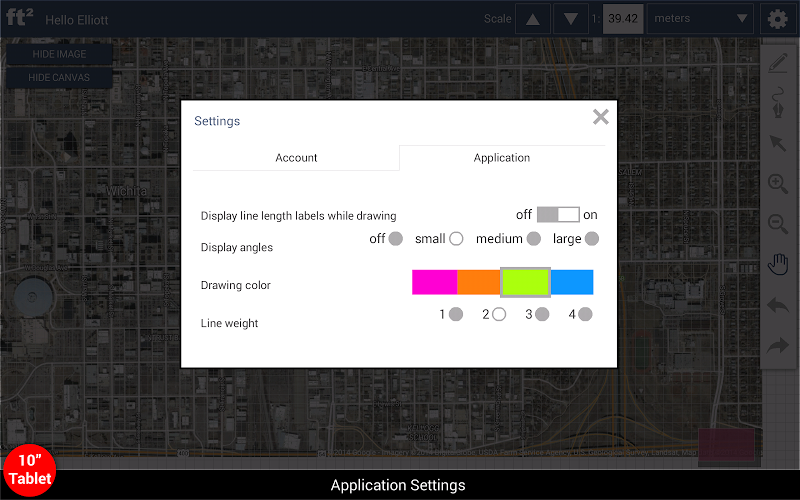Click the Hide Image button

point(59,54)
